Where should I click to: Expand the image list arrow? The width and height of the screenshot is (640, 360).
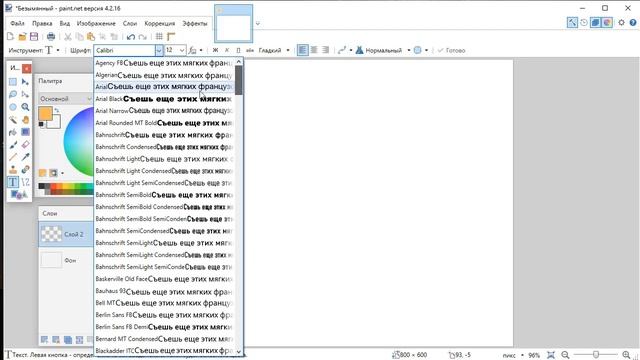click(258, 23)
